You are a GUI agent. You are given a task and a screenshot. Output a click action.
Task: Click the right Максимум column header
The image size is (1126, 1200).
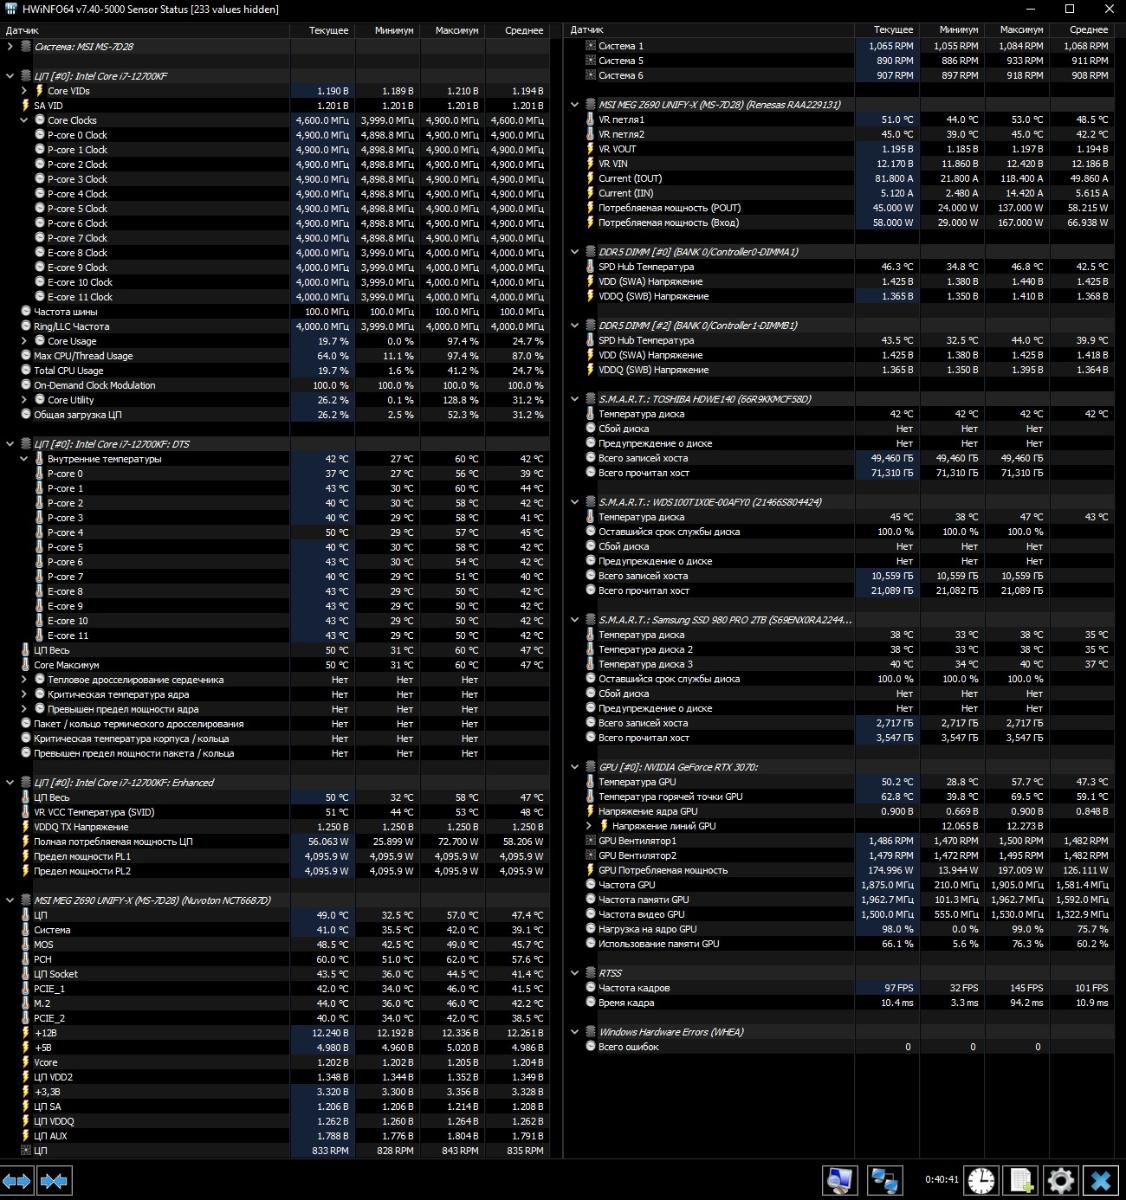pyautogui.click(x=1016, y=30)
